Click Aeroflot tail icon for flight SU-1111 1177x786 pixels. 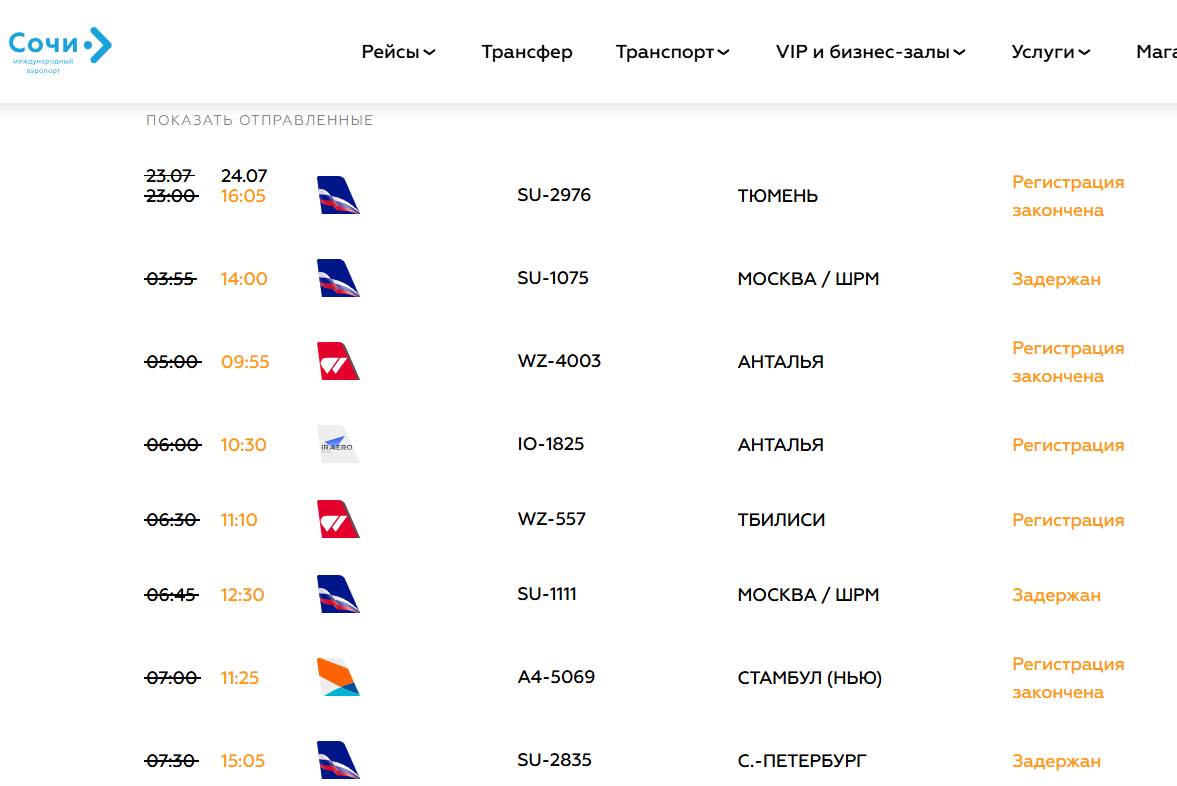pyautogui.click(x=338, y=594)
